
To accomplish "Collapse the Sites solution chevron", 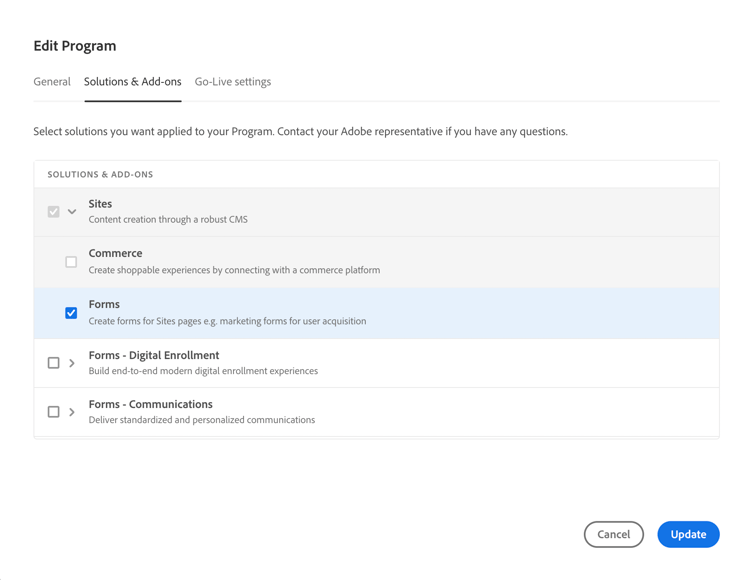I will [x=72, y=212].
